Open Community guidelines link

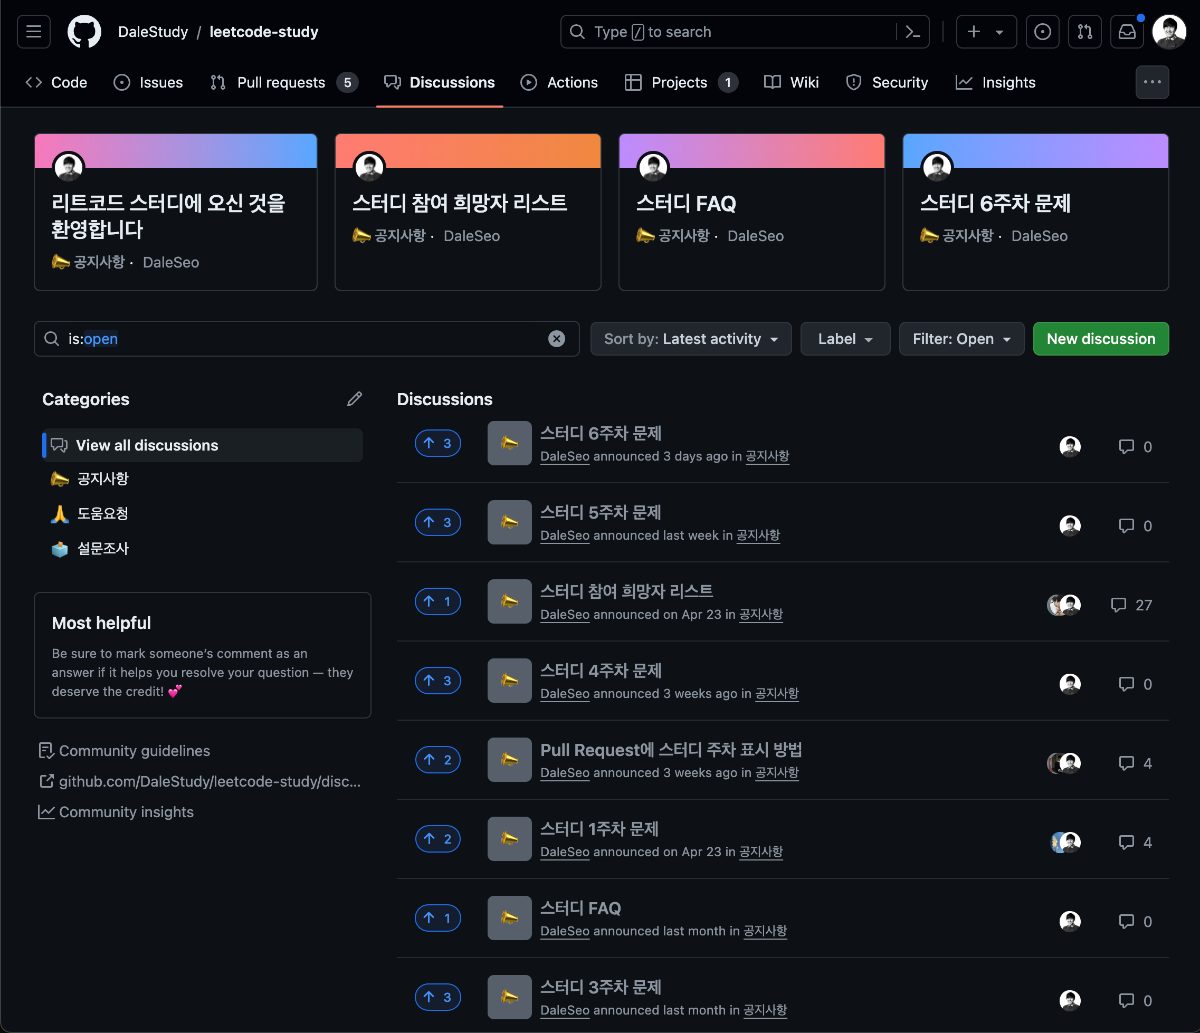pyautogui.click(x=124, y=751)
